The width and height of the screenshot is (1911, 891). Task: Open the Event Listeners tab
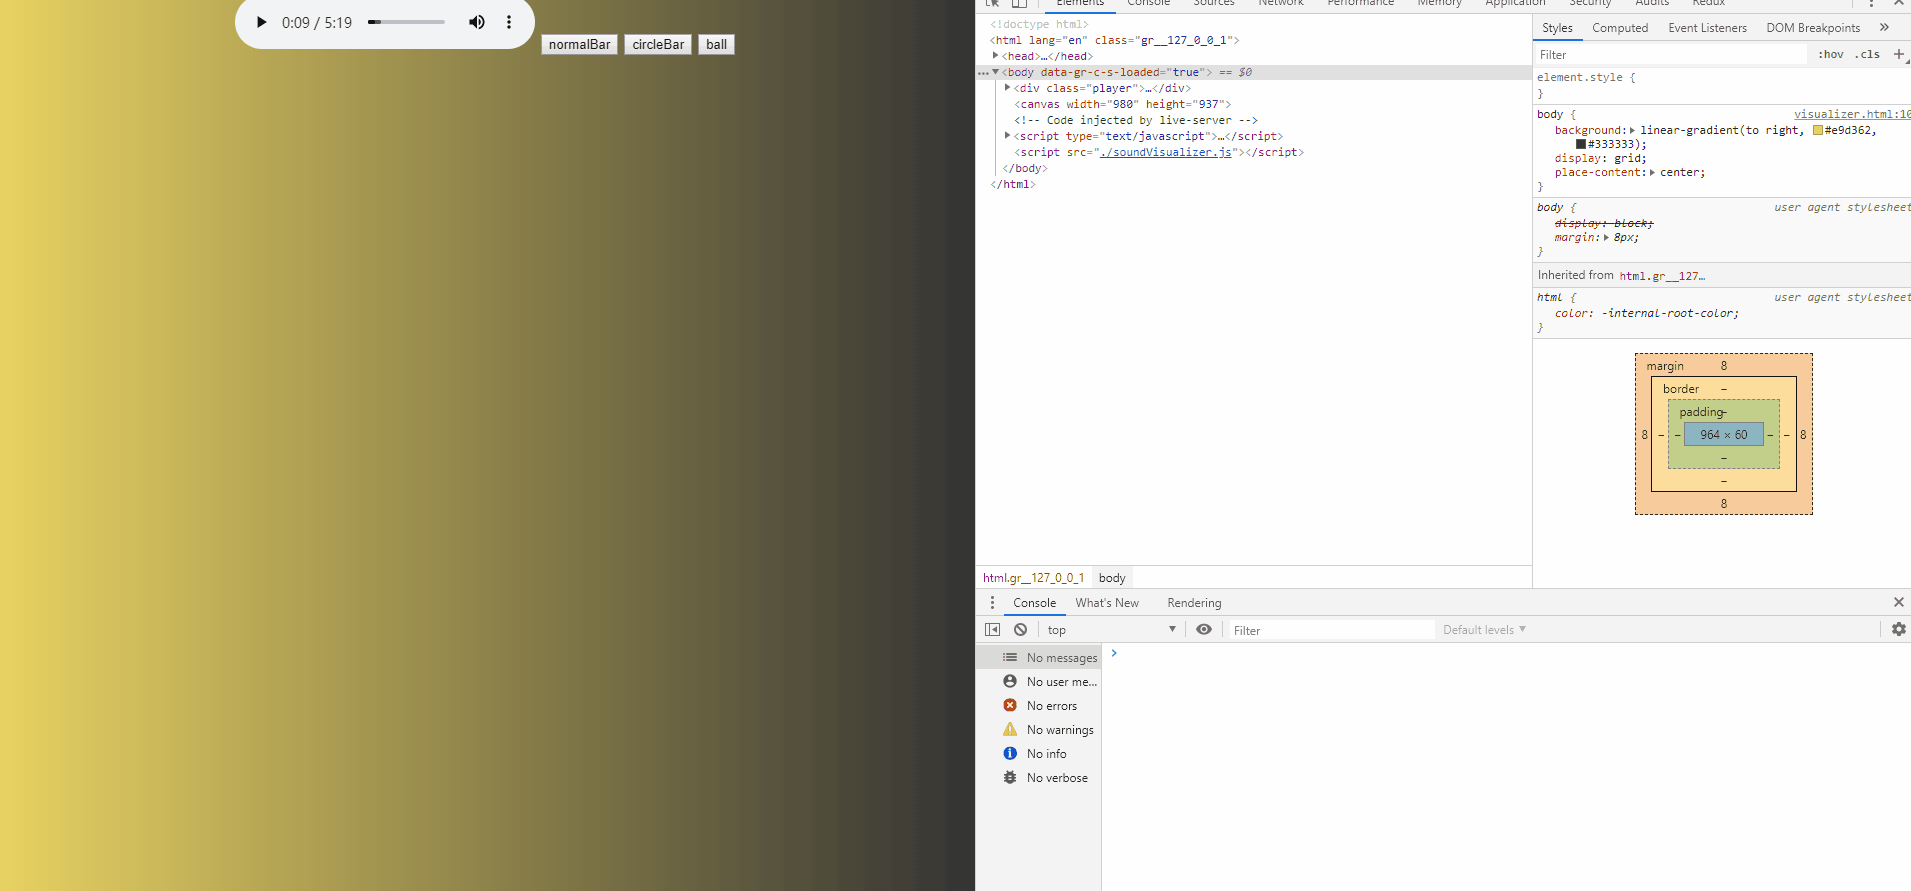(1707, 27)
